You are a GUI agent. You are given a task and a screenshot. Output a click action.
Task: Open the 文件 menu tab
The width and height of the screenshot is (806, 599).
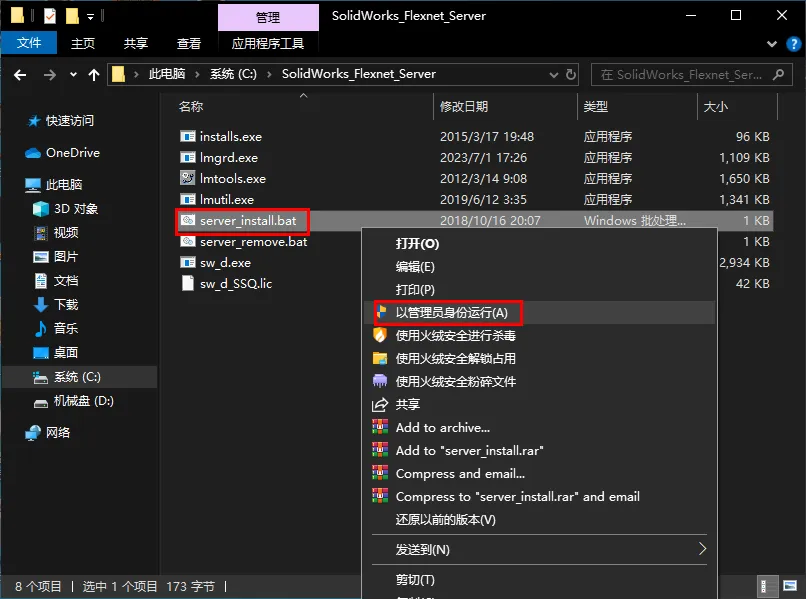point(29,43)
